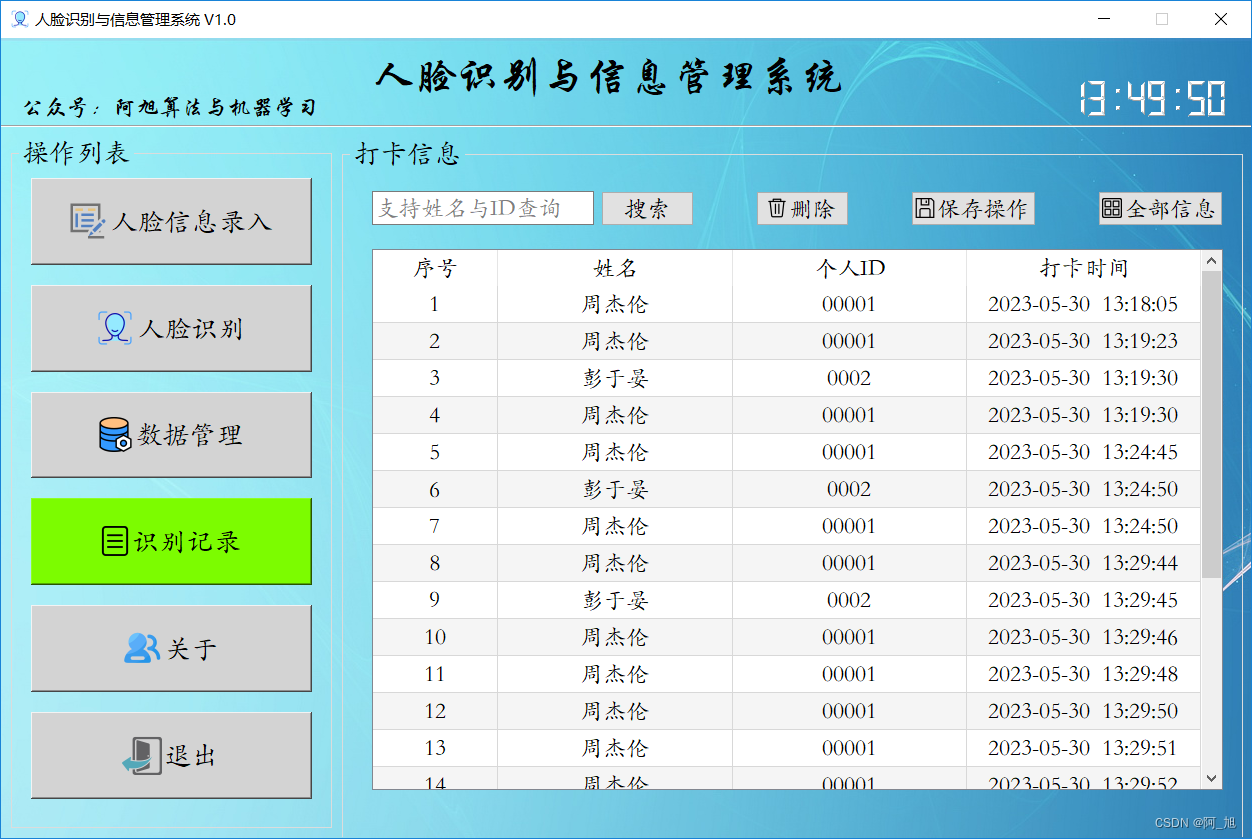The width and height of the screenshot is (1252, 839).
Task: Click the vertical scrollbar thumb of table
Action: coord(1211,425)
